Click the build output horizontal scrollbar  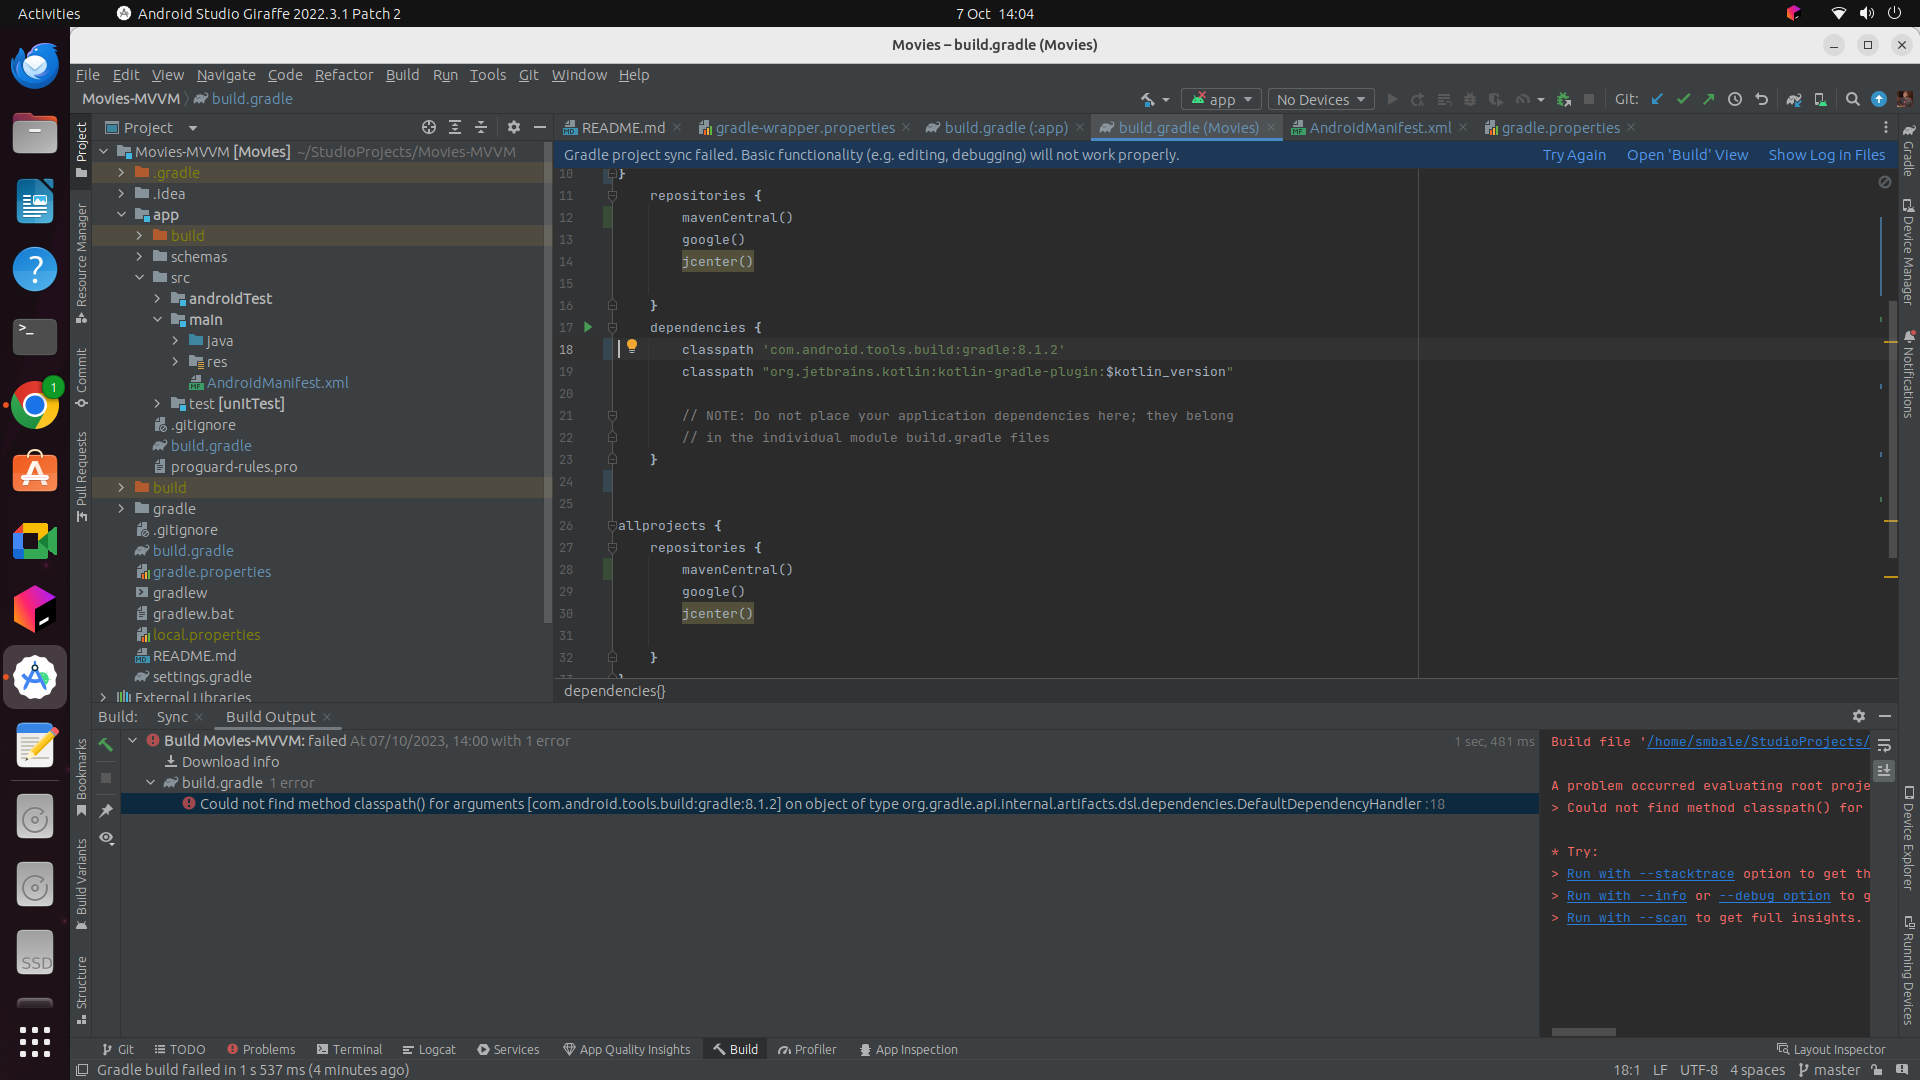click(1583, 1031)
